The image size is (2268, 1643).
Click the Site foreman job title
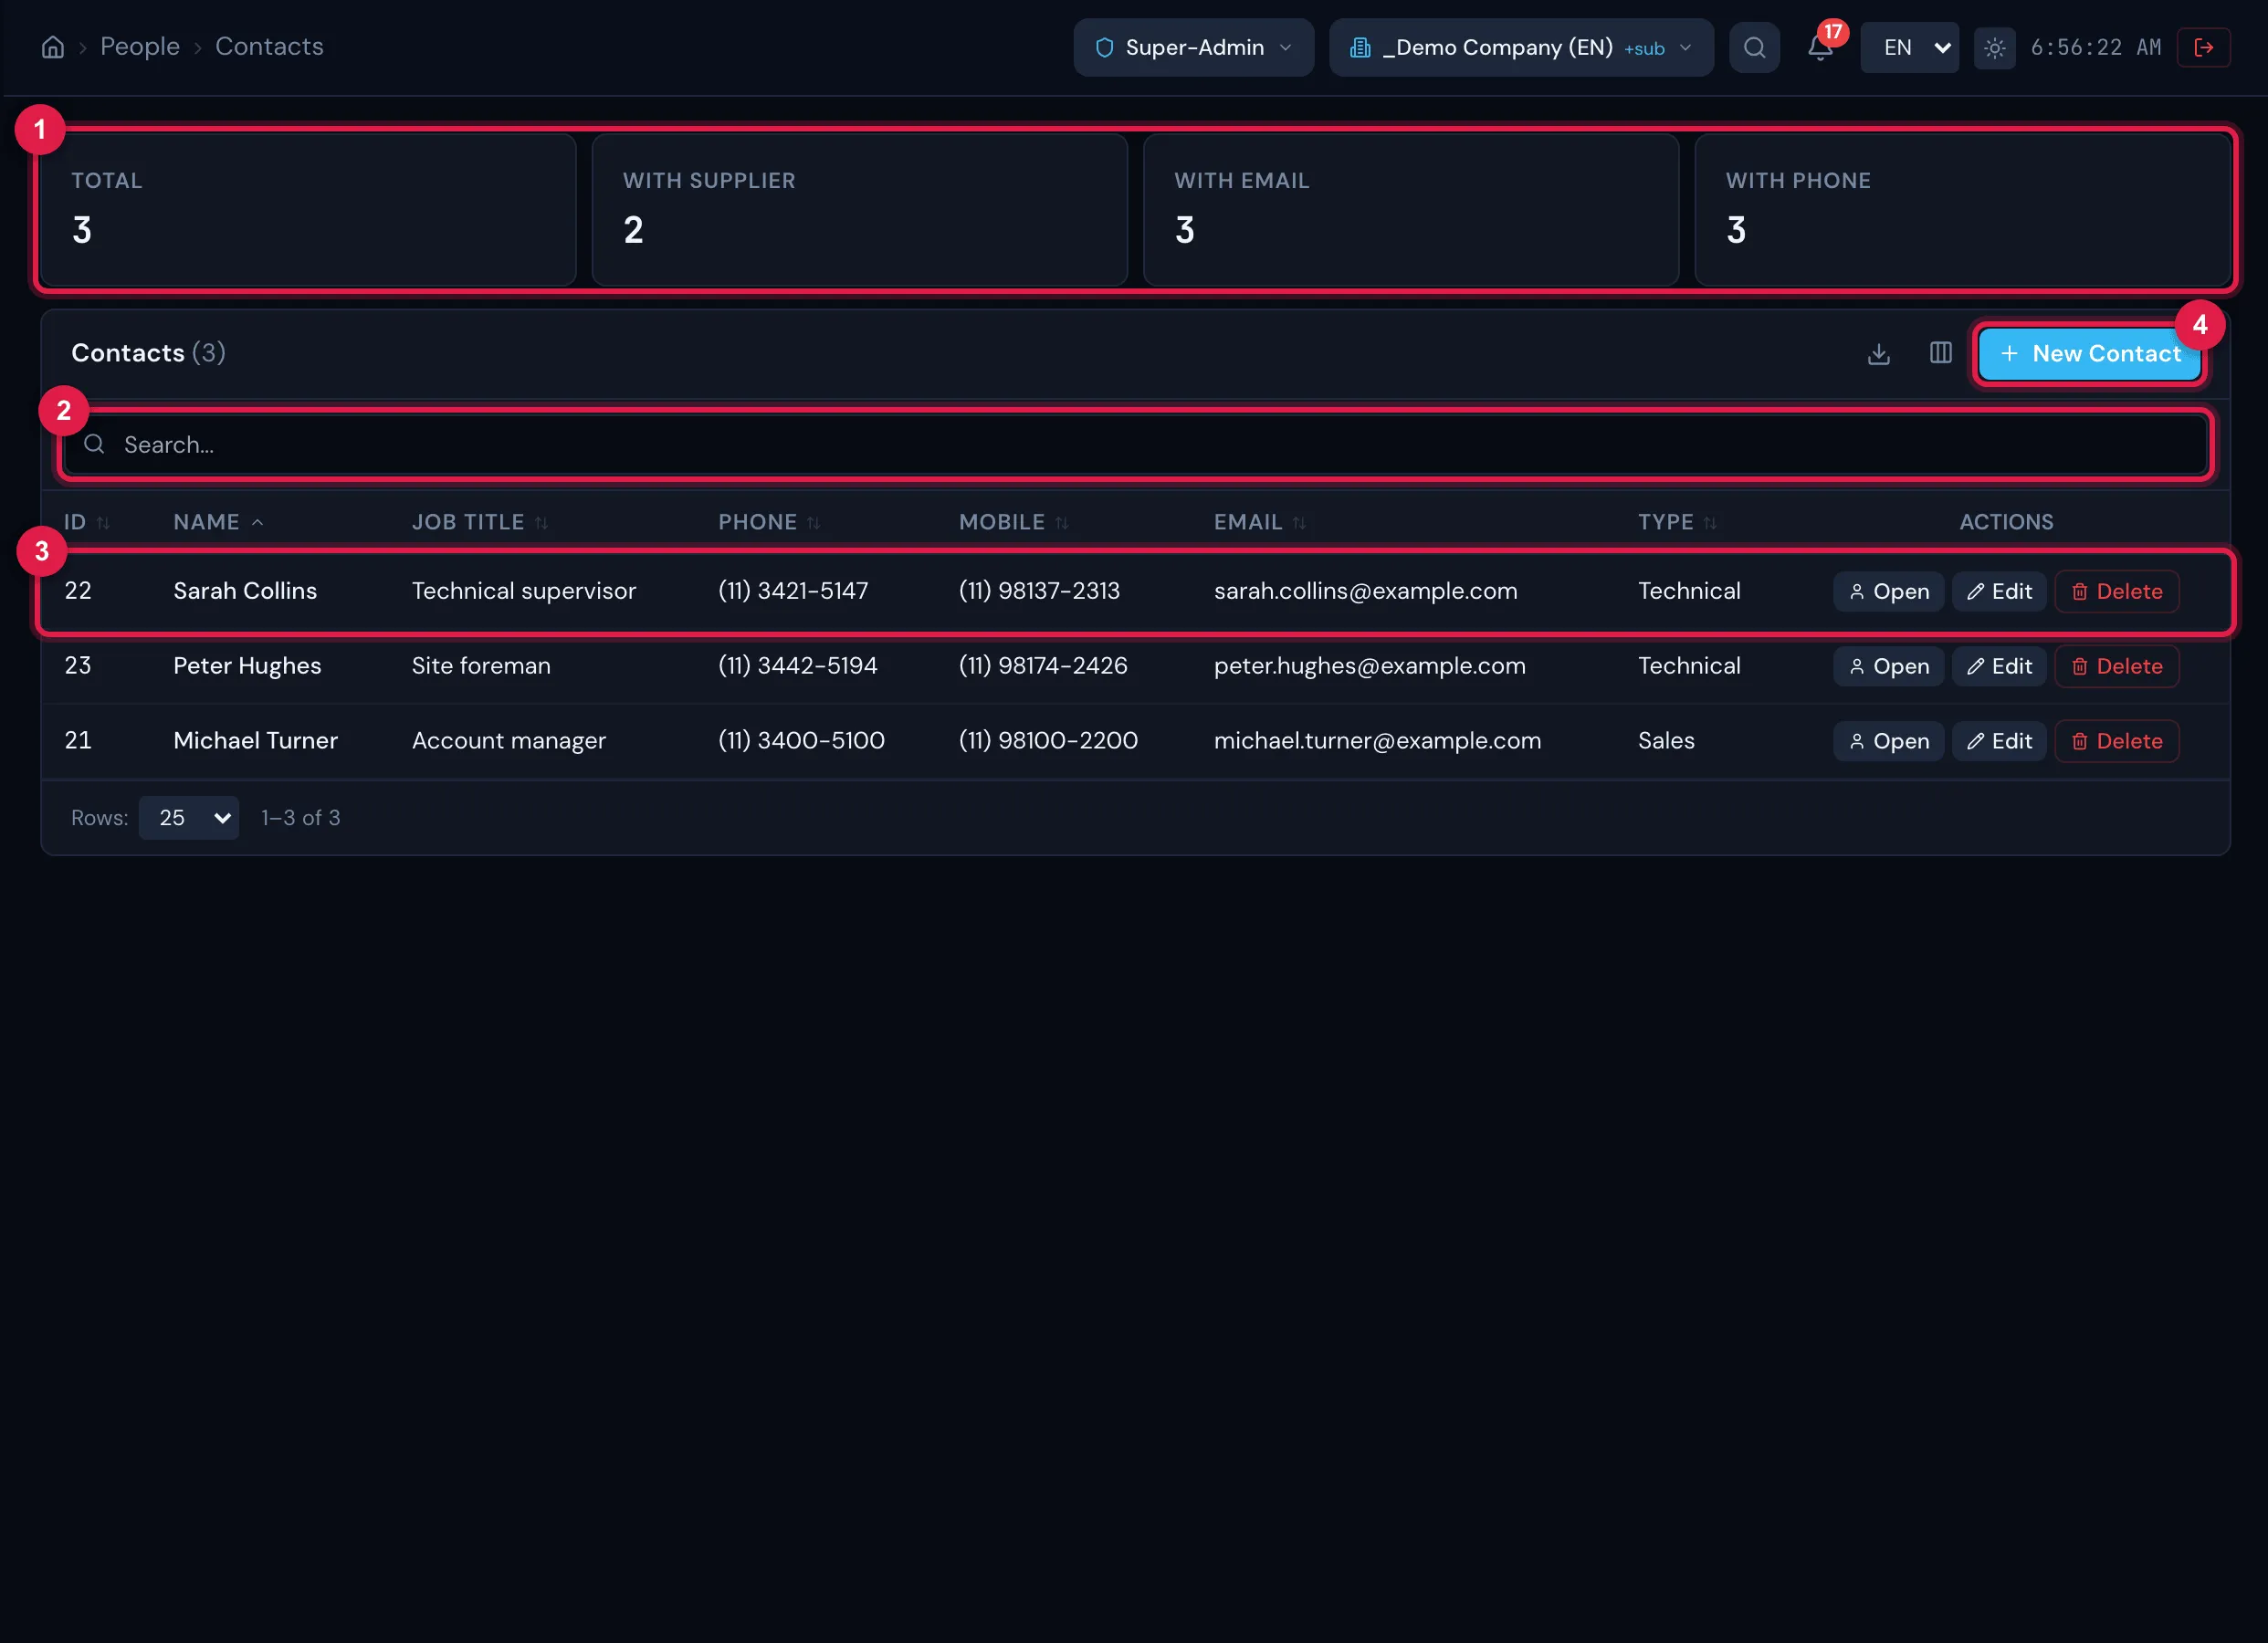(481, 666)
